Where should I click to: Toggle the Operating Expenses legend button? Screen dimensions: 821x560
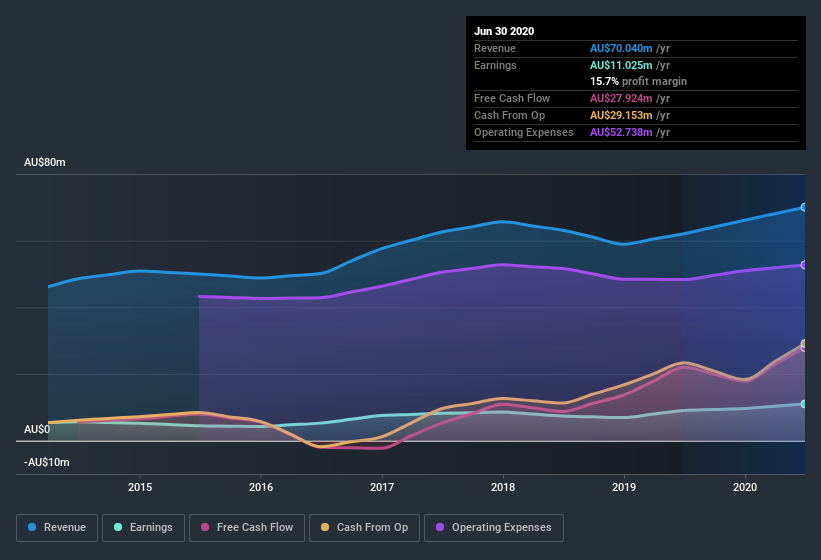494,528
